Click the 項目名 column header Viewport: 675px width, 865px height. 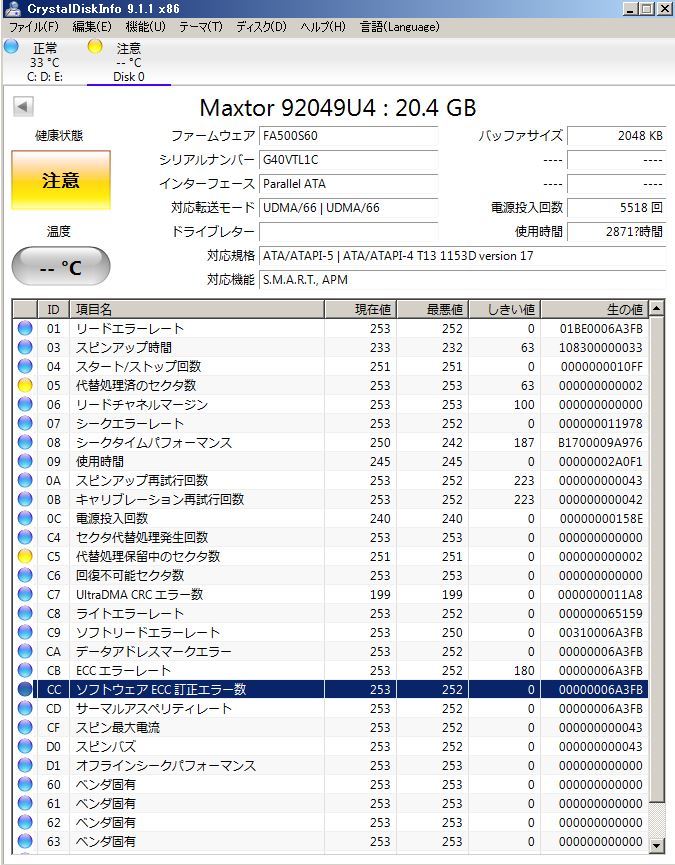pyautogui.click(x=197, y=309)
